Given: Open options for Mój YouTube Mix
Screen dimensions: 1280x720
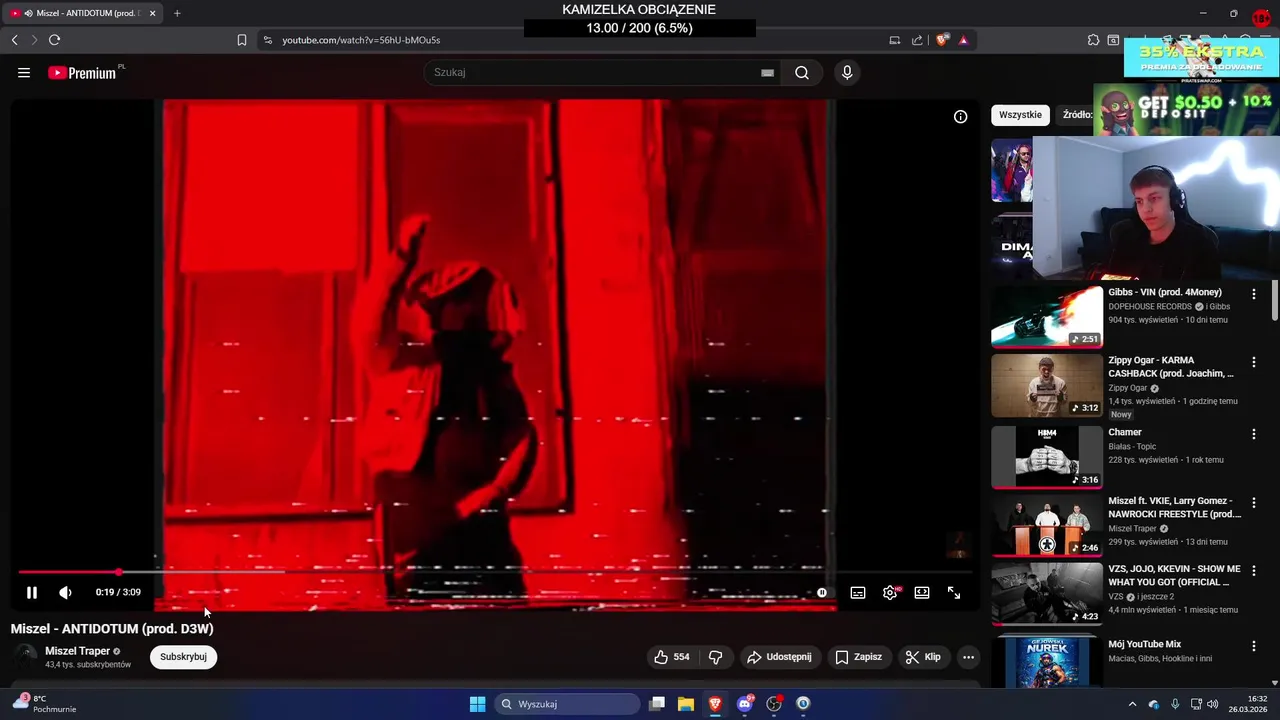Looking at the screenshot, I should coord(1254,645).
